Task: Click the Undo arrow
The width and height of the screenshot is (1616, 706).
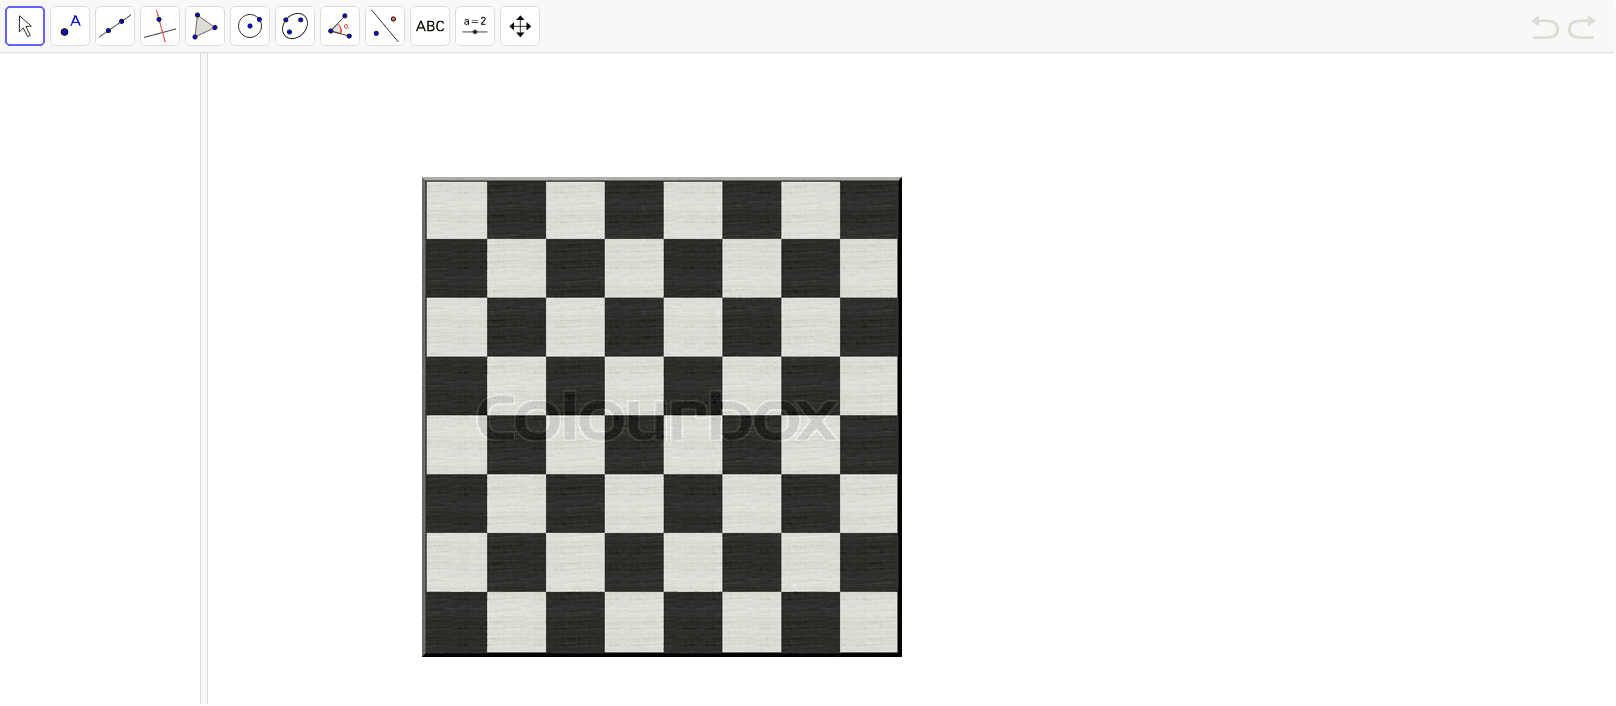Action: click(1545, 27)
